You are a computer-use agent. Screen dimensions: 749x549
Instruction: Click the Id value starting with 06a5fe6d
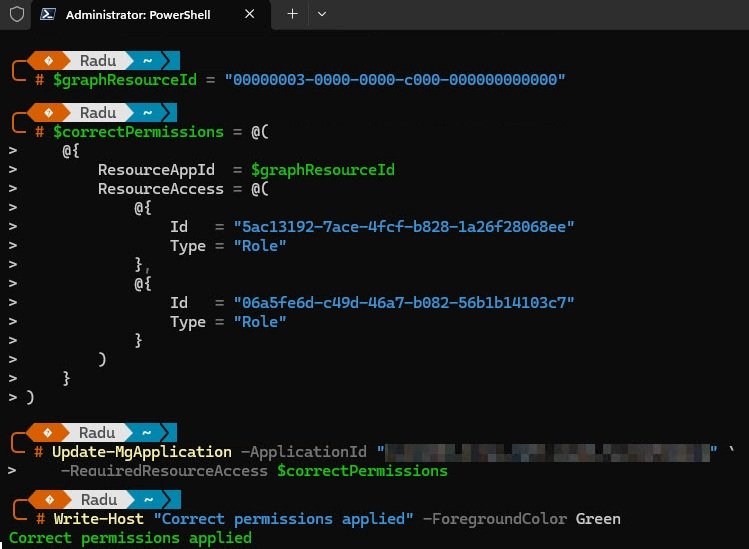(x=403, y=303)
